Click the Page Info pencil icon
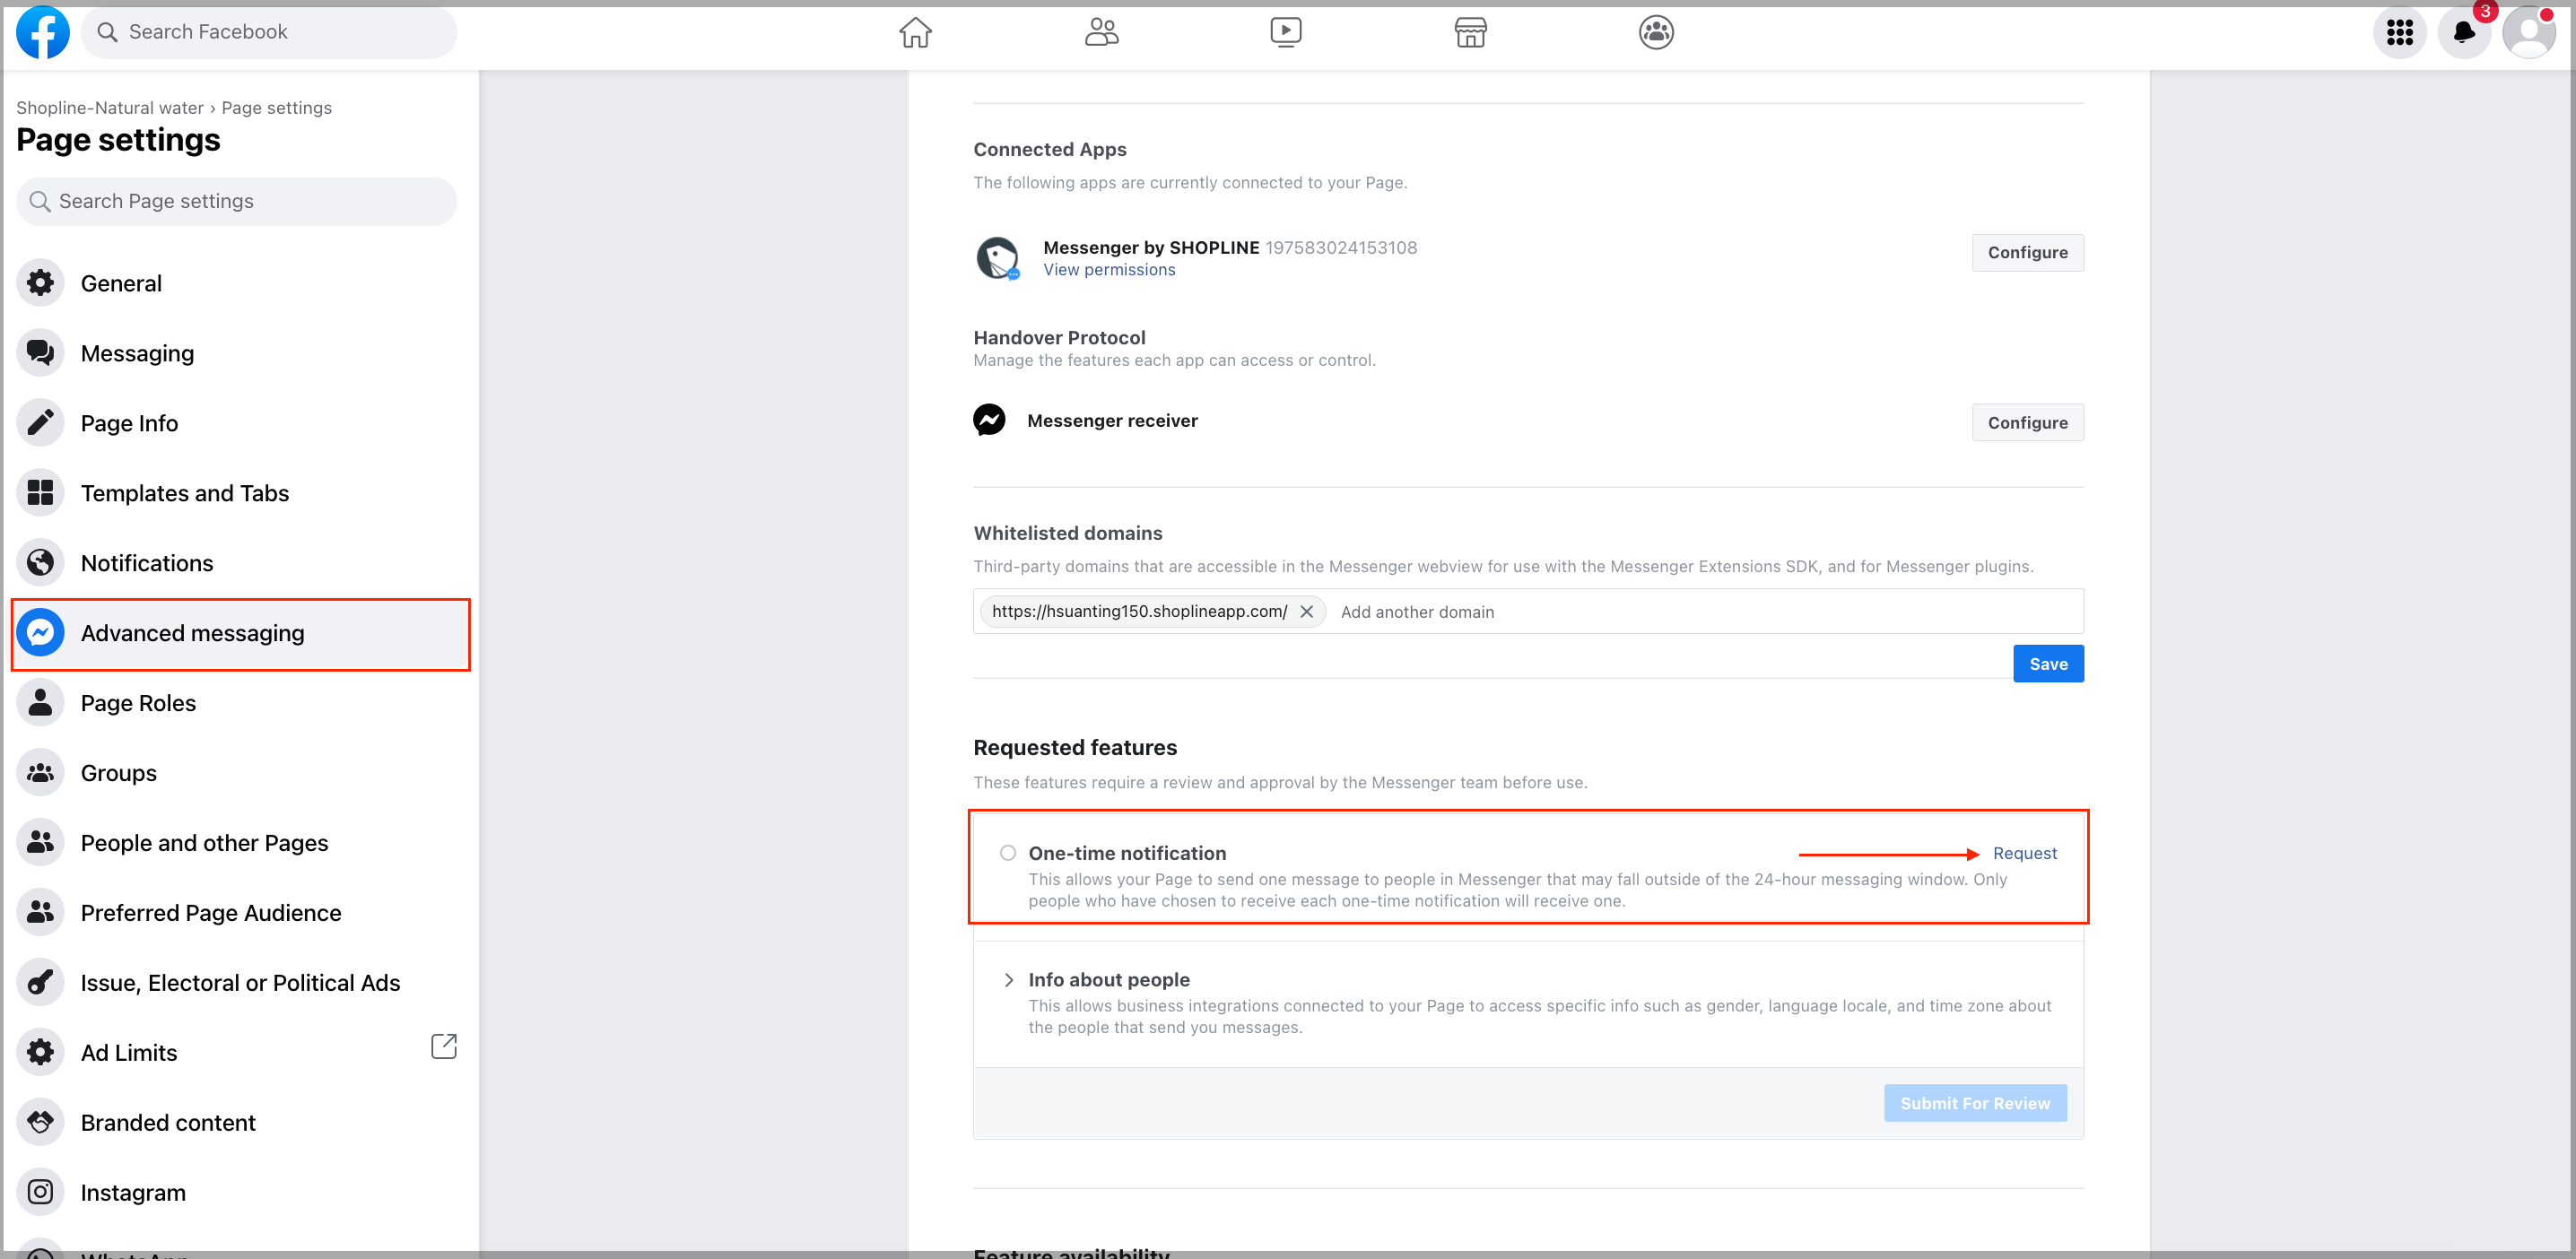 [40, 423]
